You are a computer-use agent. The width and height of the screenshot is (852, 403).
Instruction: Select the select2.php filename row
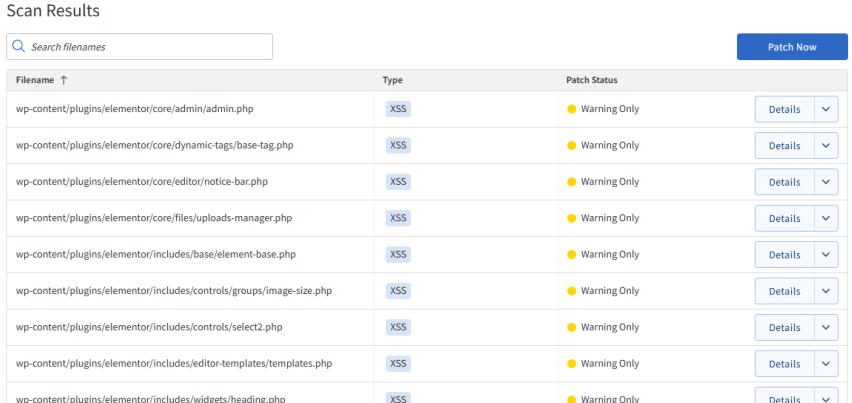tap(149, 327)
